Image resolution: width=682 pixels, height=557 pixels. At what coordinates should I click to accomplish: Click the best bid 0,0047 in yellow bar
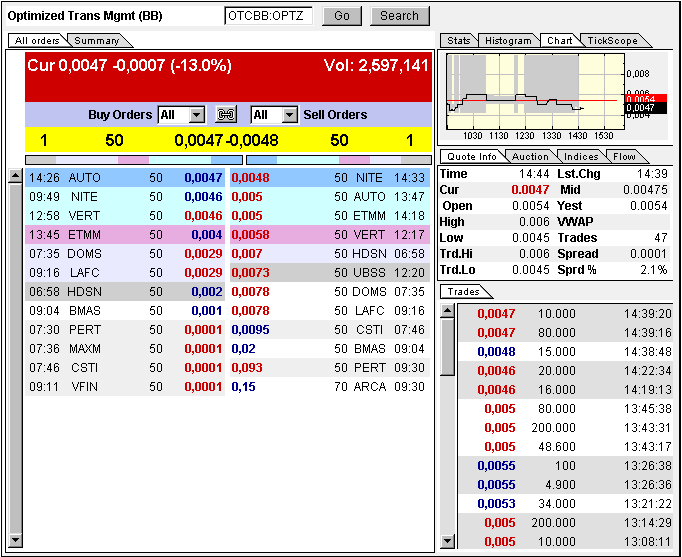coord(199,140)
